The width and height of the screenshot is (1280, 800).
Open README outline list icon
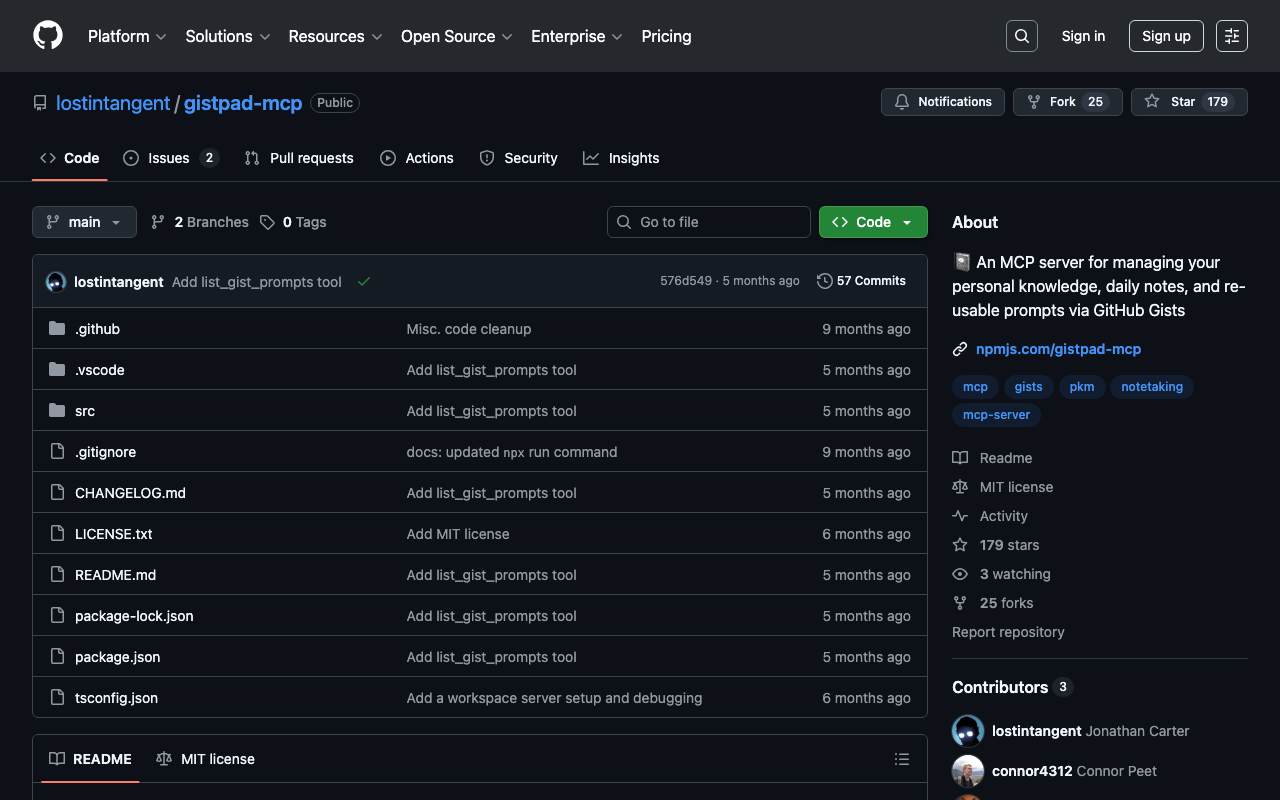[x=901, y=759]
